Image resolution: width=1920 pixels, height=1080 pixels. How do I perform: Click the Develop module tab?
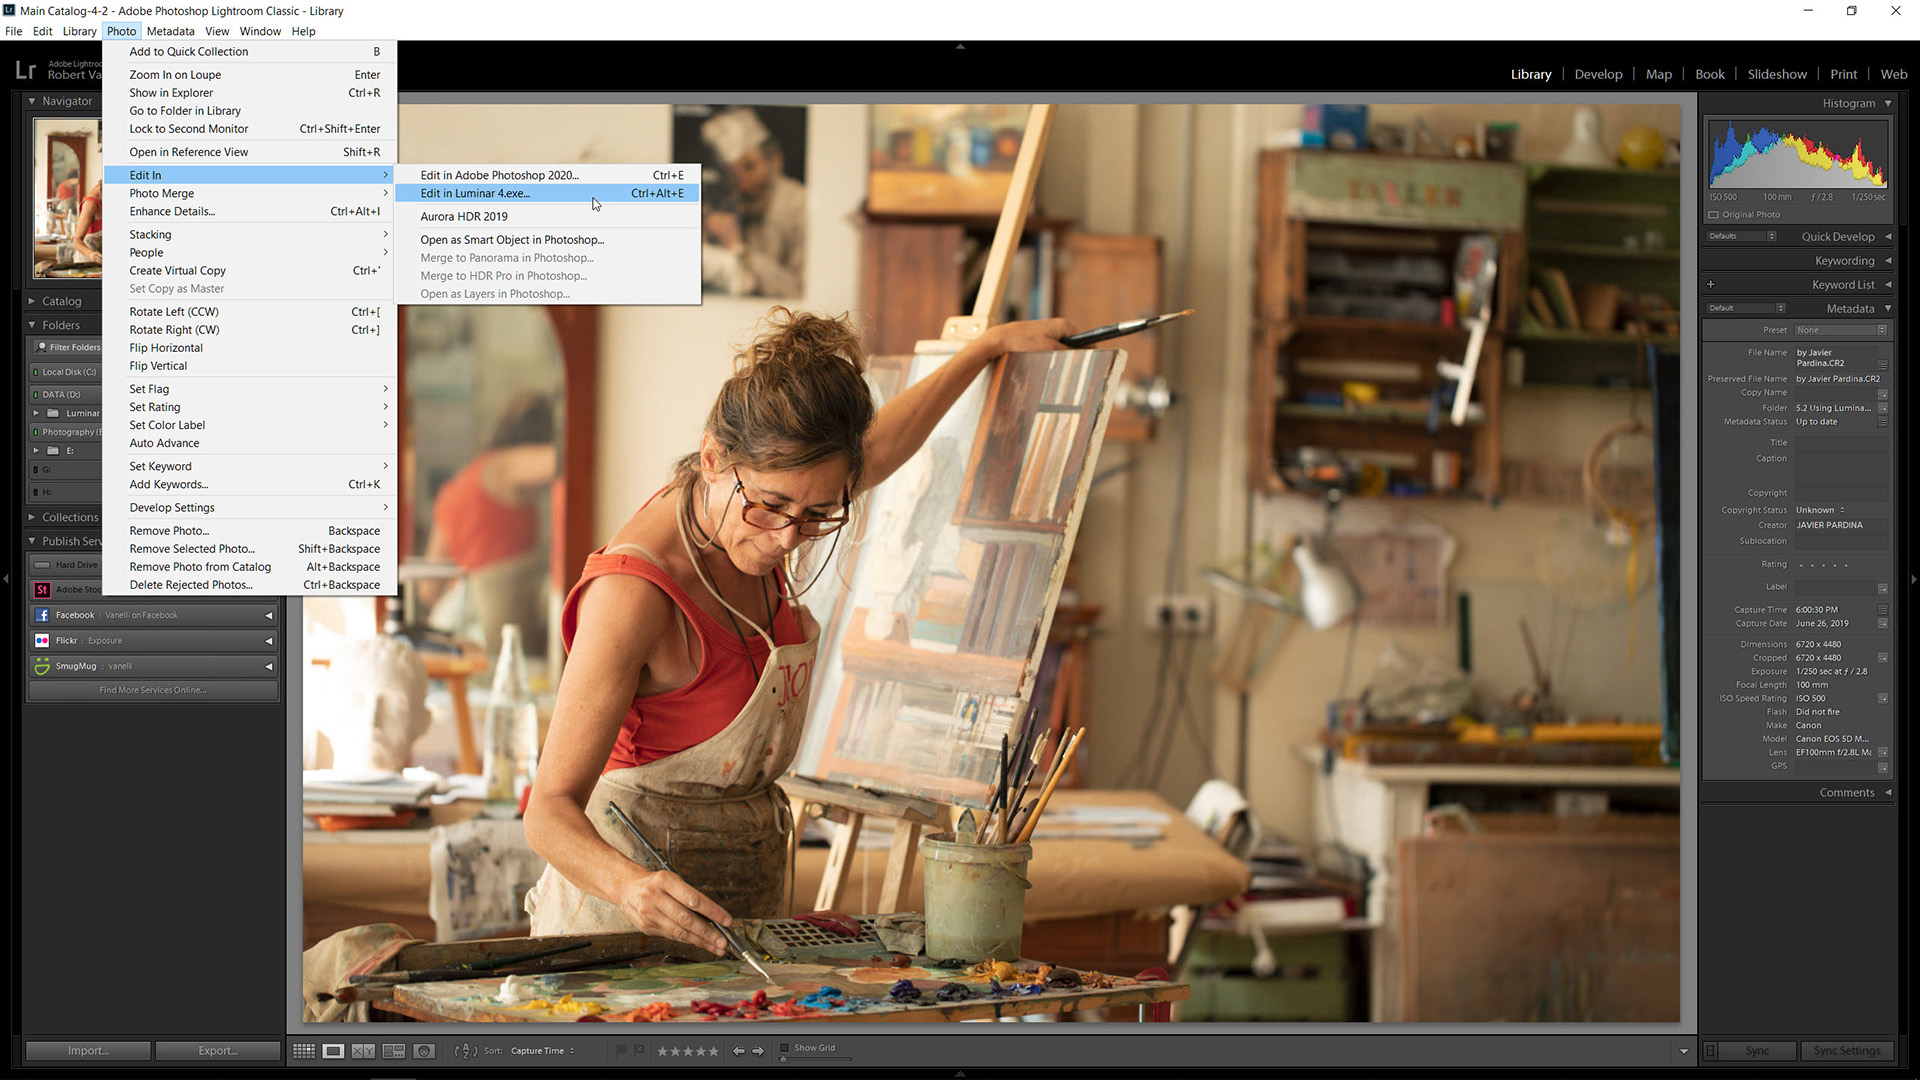(x=1600, y=74)
